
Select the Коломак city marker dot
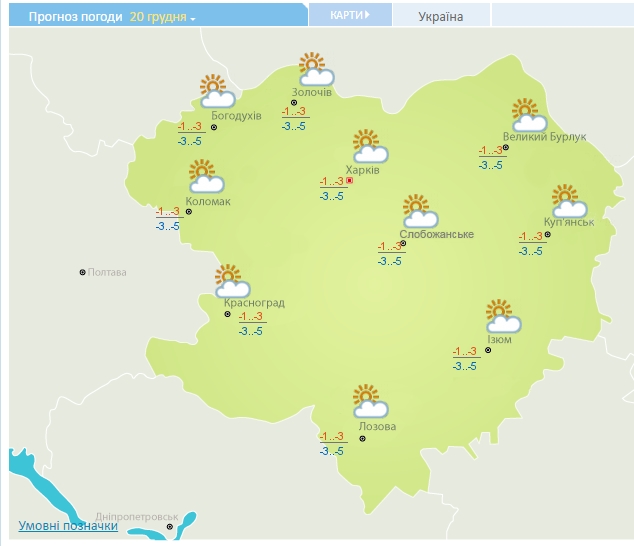click(188, 212)
